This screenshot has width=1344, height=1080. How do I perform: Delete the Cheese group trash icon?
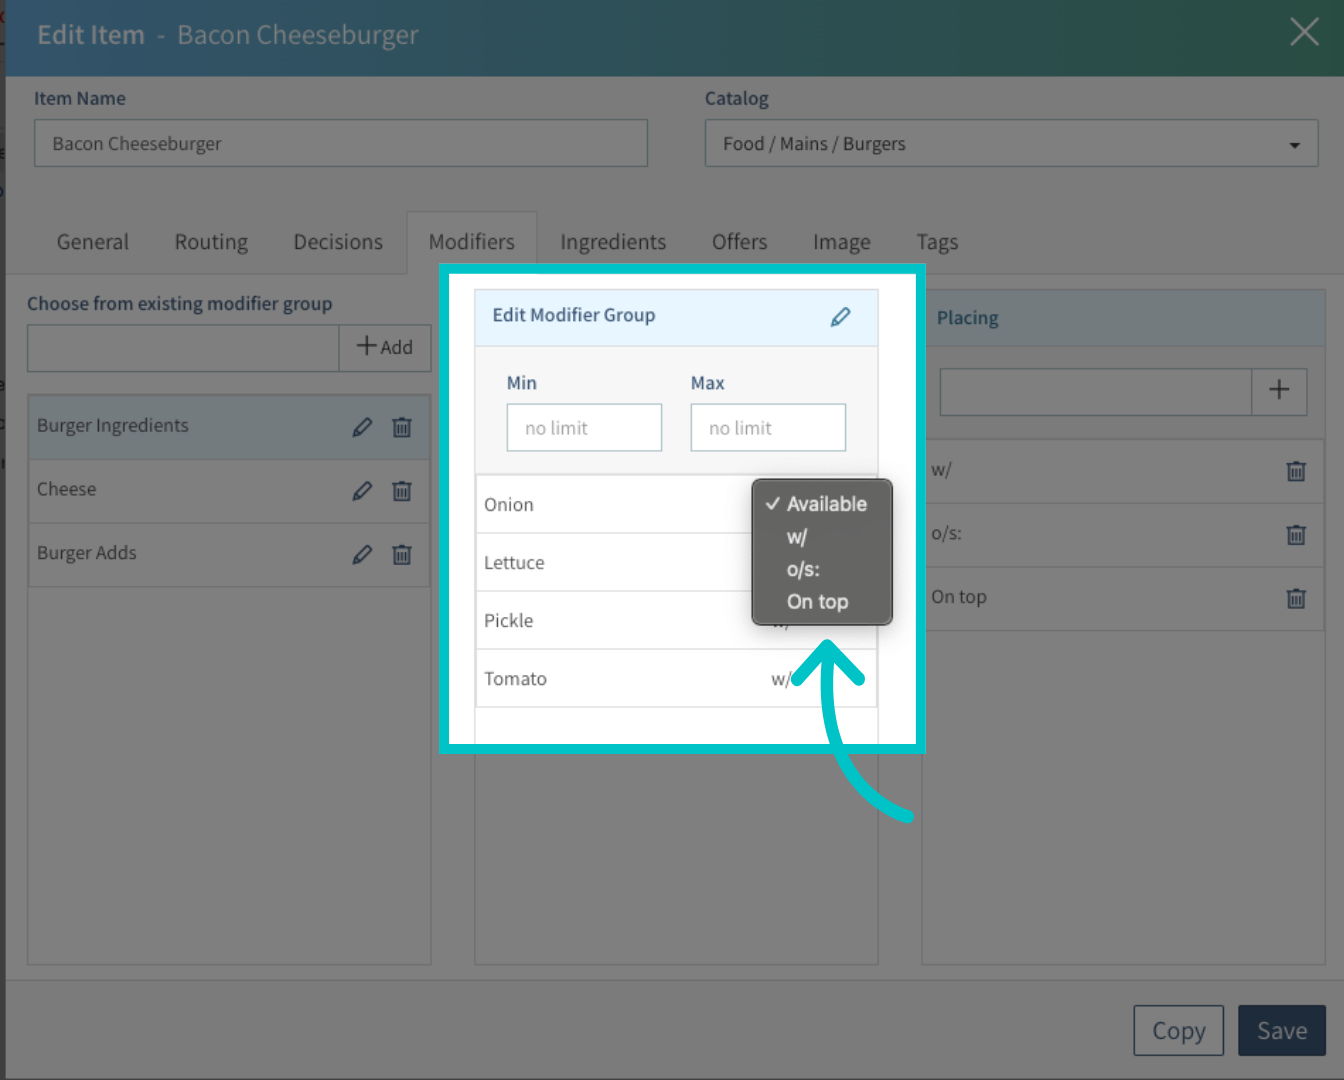pyautogui.click(x=402, y=491)
